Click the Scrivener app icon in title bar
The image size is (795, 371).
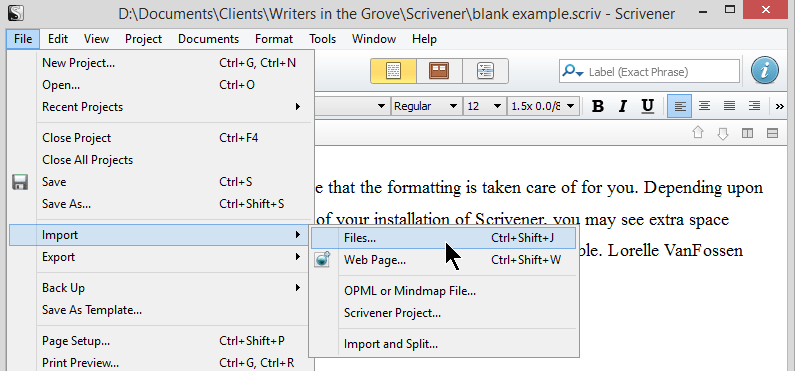[x=17, y=12]
